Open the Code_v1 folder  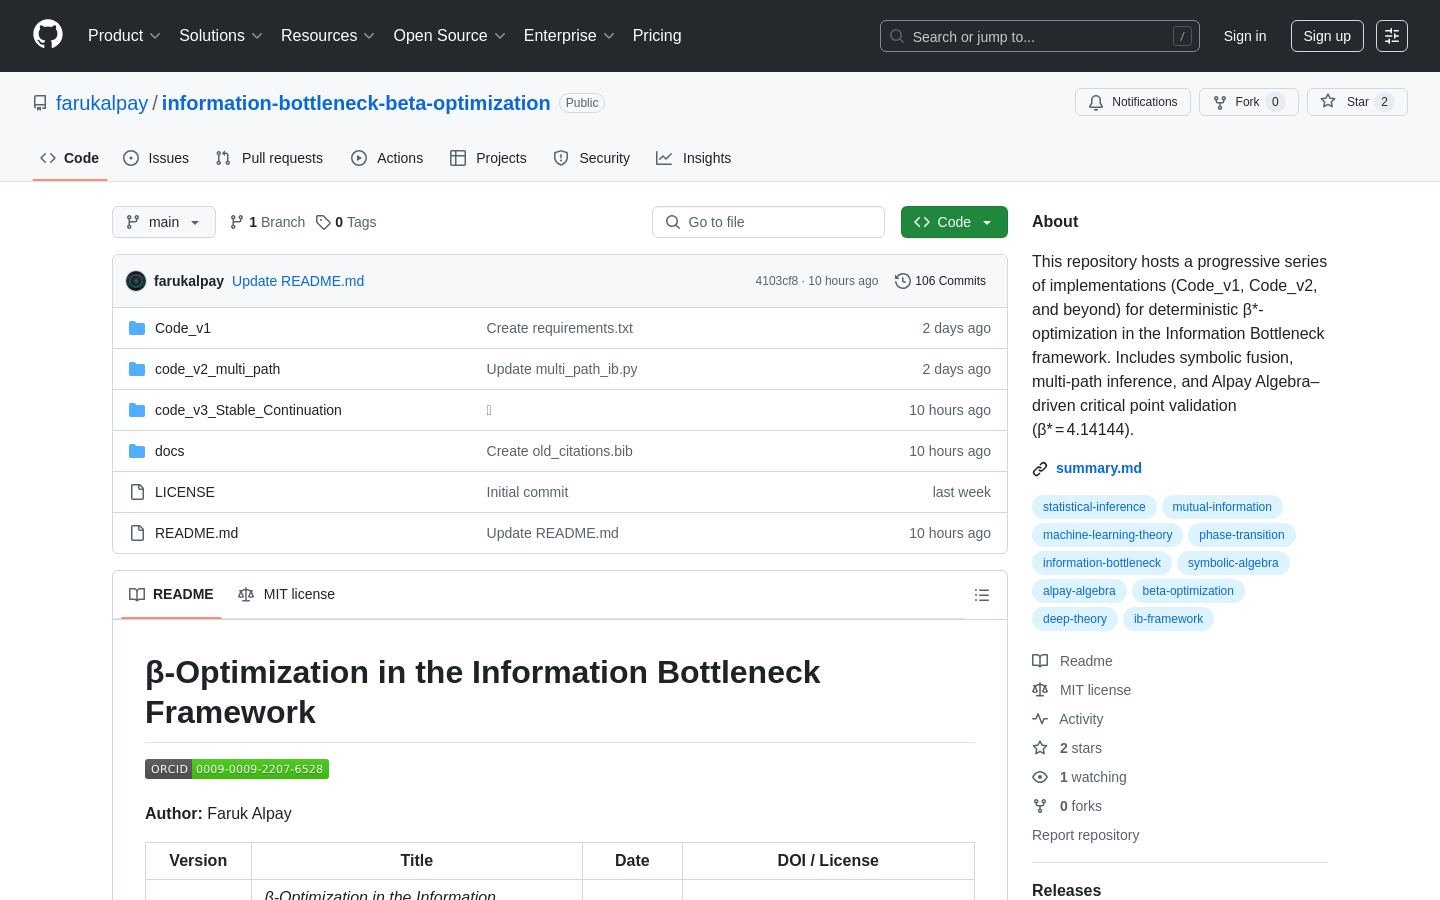click(183, 328)
